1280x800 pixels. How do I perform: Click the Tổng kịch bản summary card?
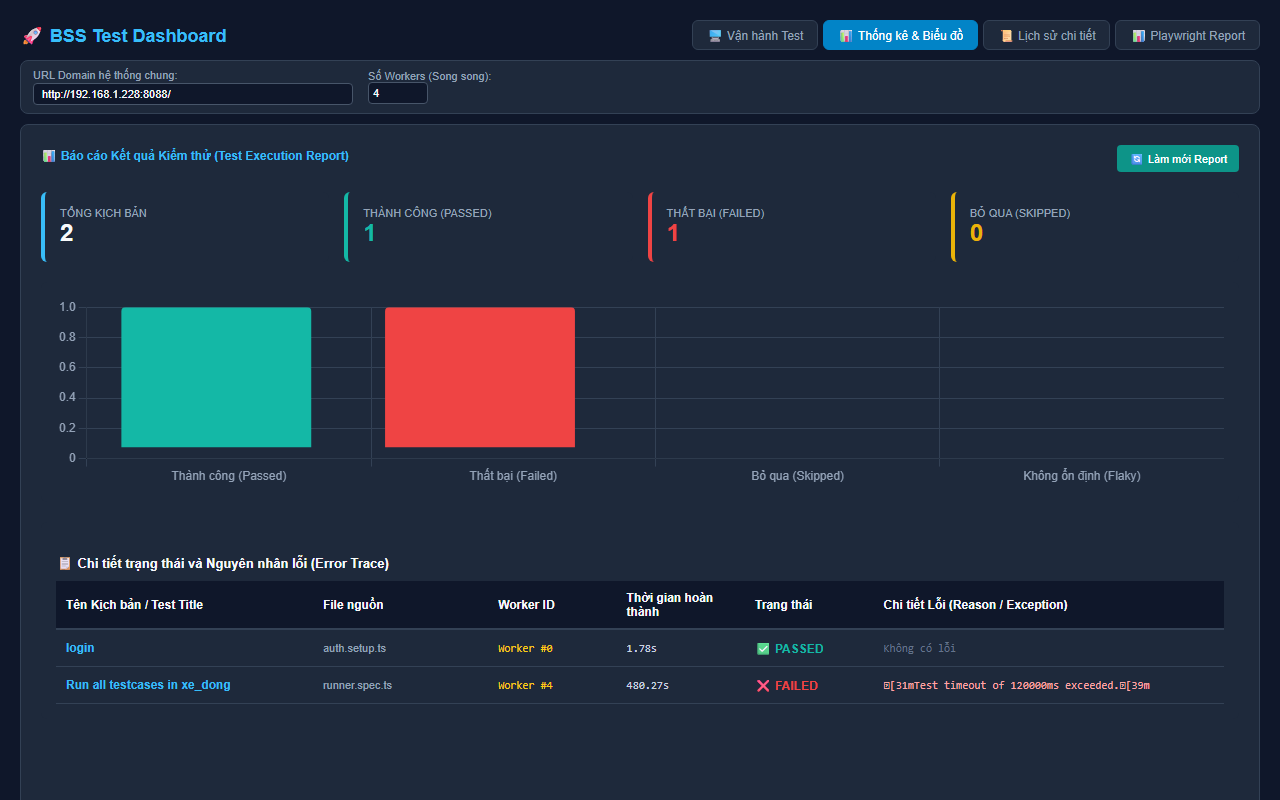click(183, 227)
